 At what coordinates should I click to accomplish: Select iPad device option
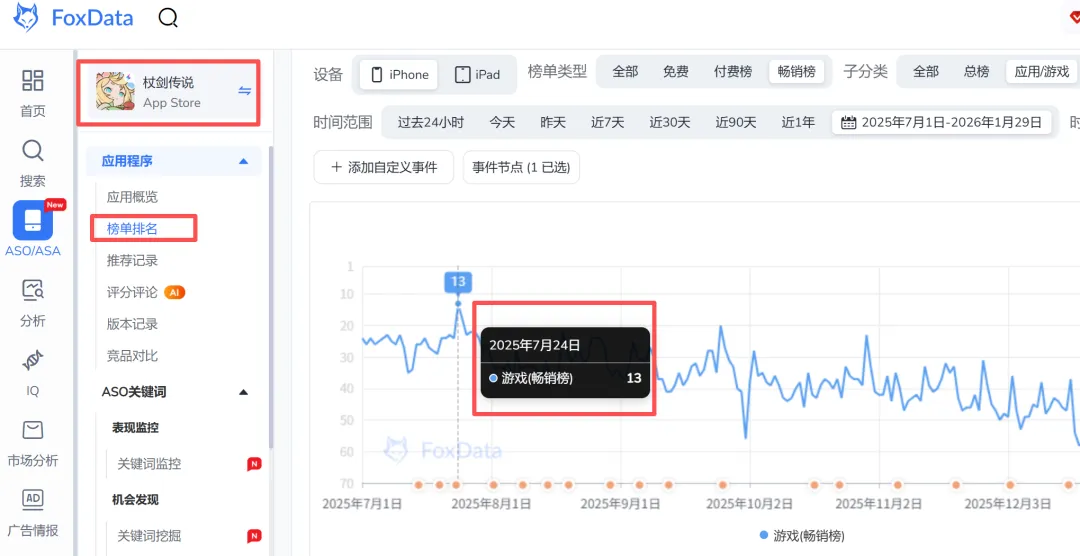(x=477, y=74)
